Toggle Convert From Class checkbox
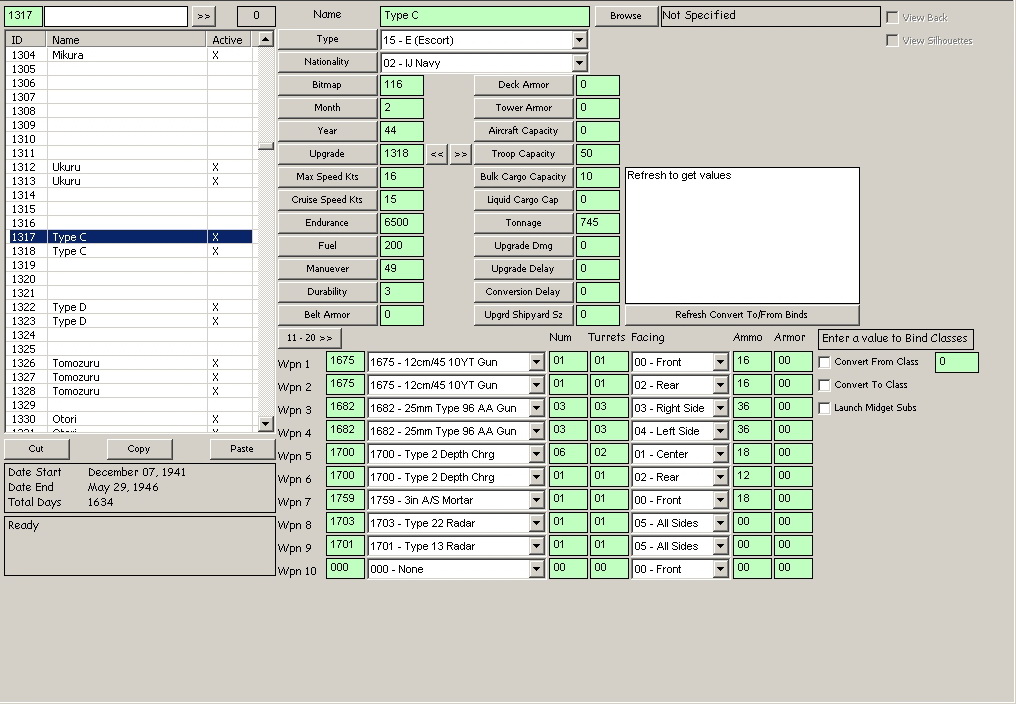The image size is (1016, 704). point(825,362)
